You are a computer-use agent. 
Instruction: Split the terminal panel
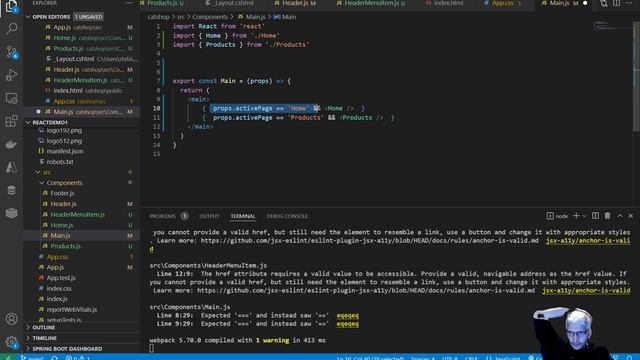click(596, 216)
